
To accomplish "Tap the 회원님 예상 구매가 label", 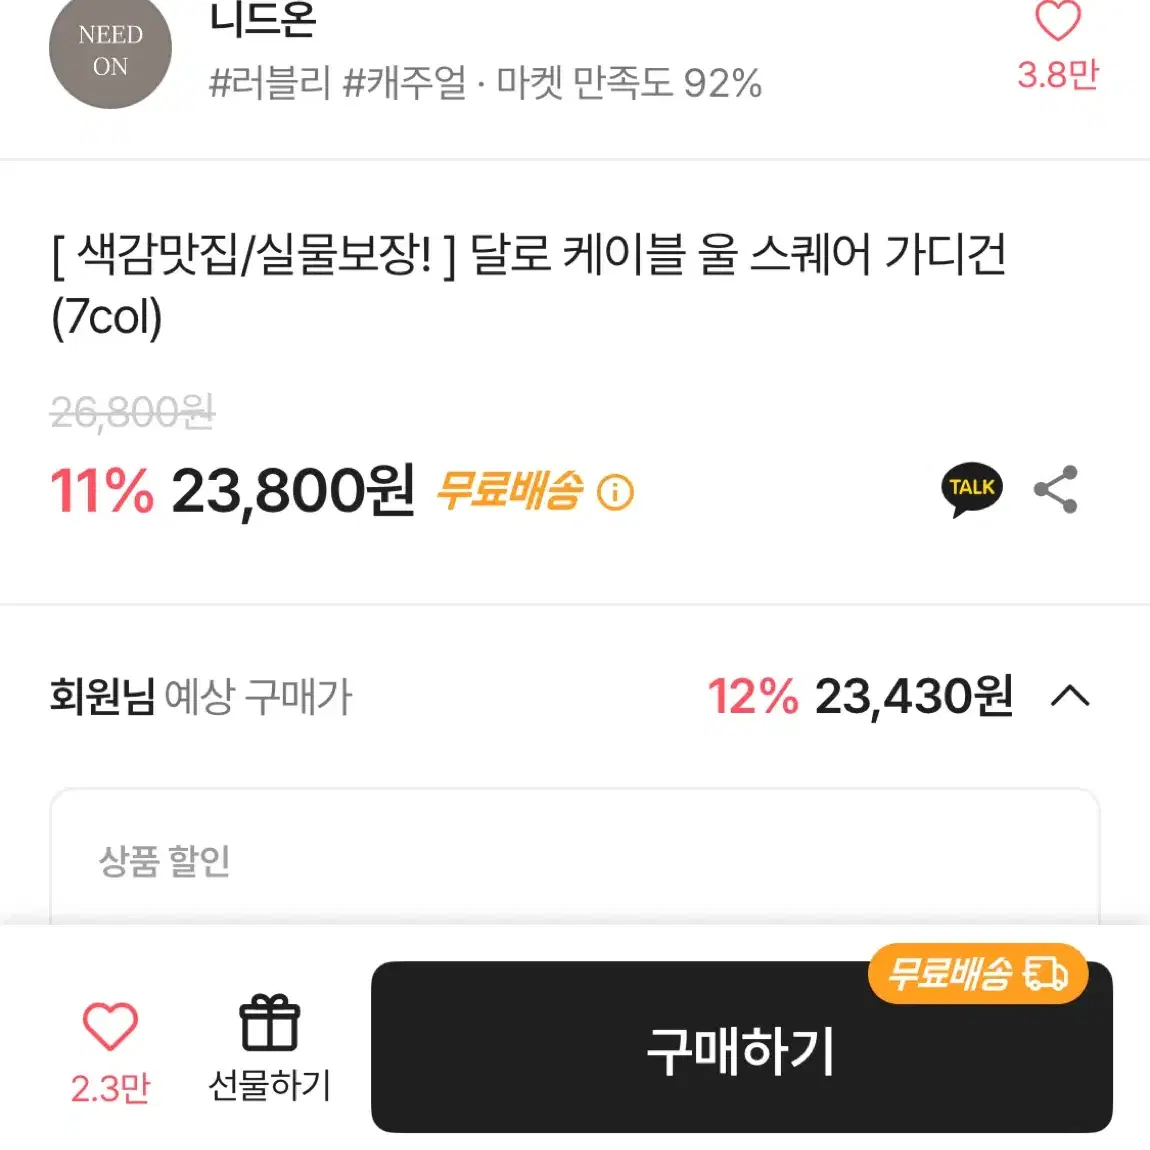I will [201, 696].
